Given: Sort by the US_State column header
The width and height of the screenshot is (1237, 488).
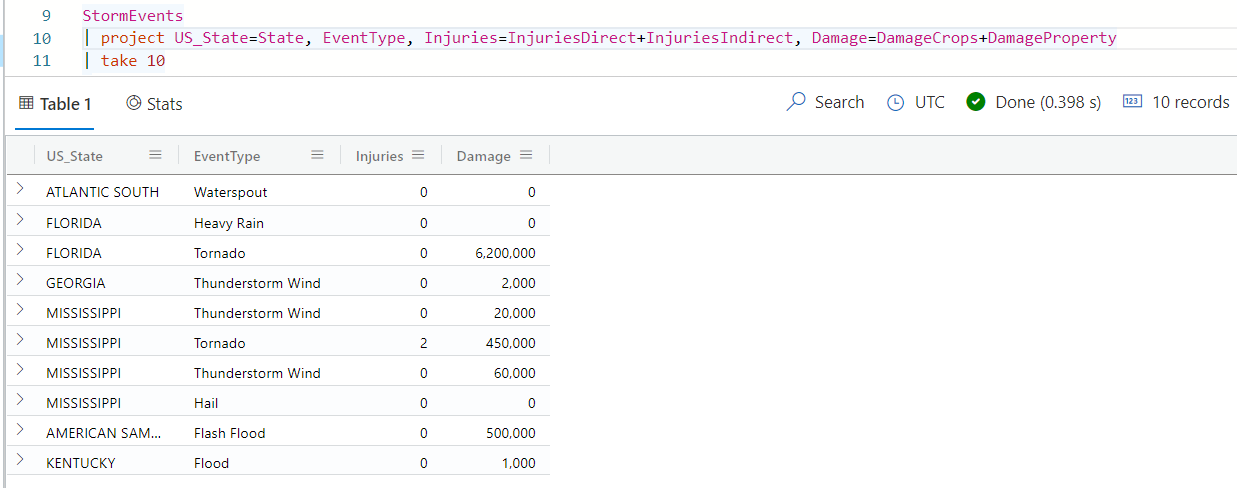Looking at the screenshot, I should (x=75, y=156).
